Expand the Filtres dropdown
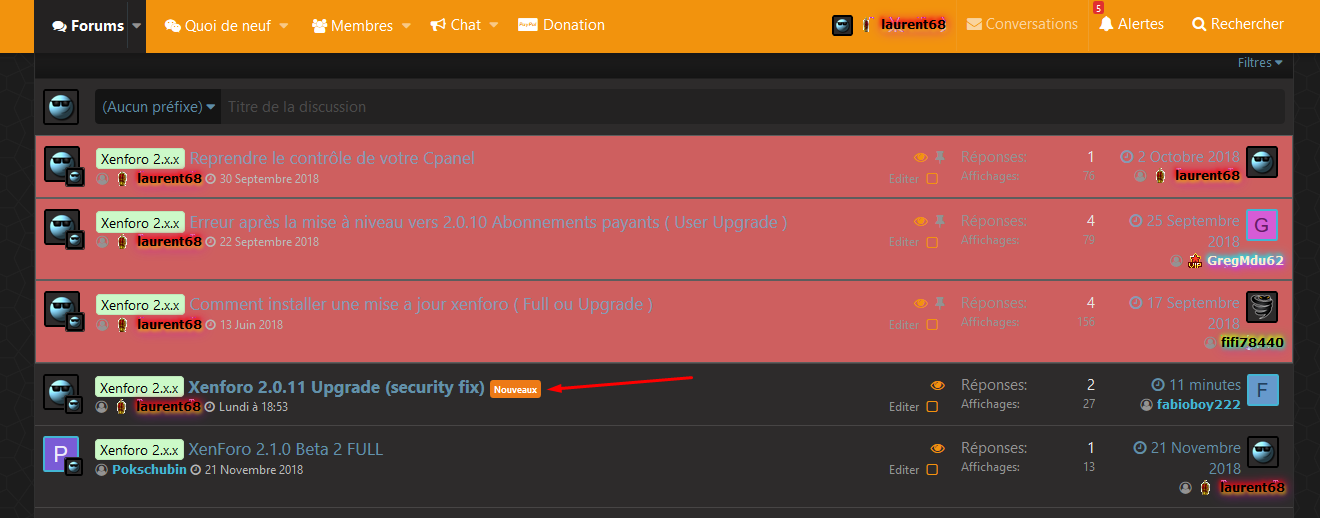Image resolution: width=1320 pixels, height=518 pixels. click(1260, 63)
